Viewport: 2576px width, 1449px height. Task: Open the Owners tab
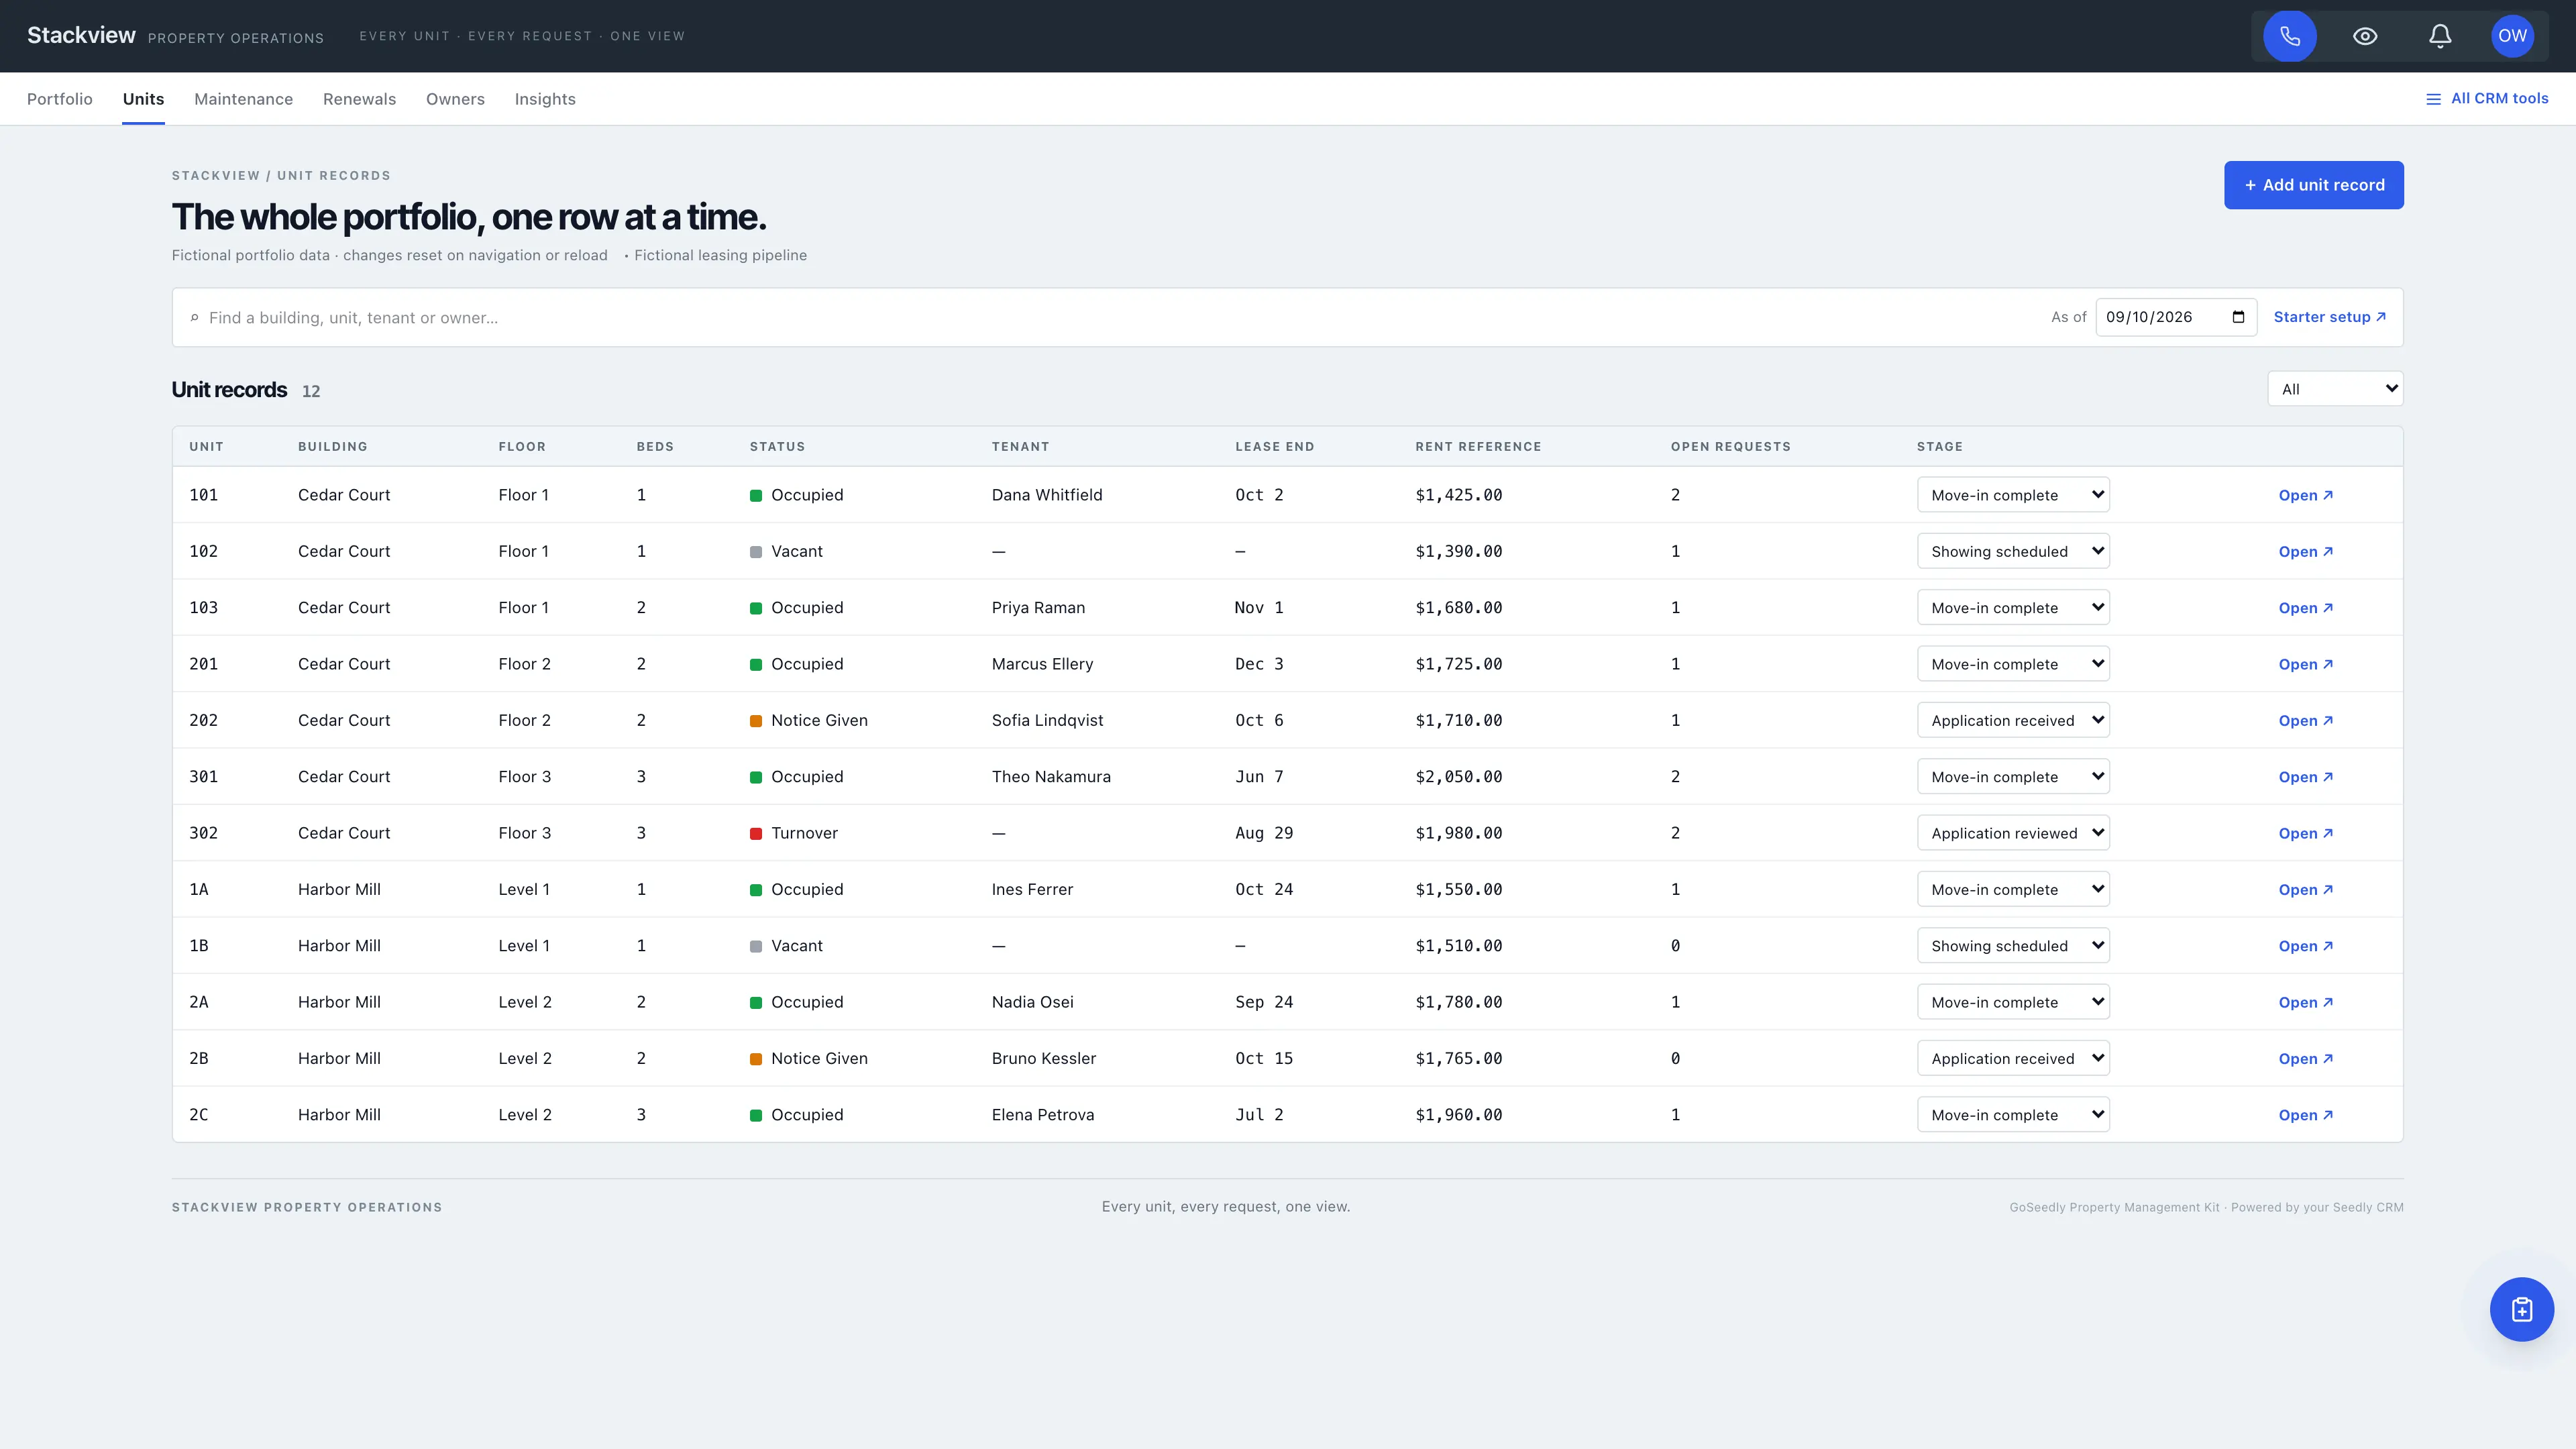pyautogui.click(x=455, y=99)
